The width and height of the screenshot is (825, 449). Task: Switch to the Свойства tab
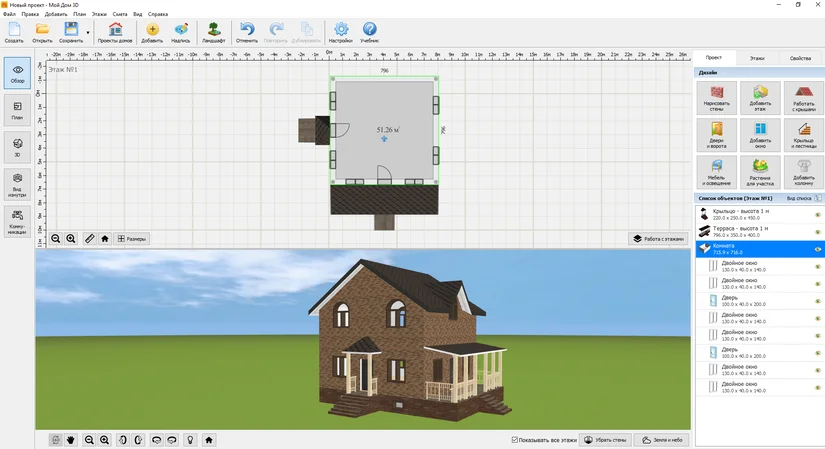(x=801, y=59)
